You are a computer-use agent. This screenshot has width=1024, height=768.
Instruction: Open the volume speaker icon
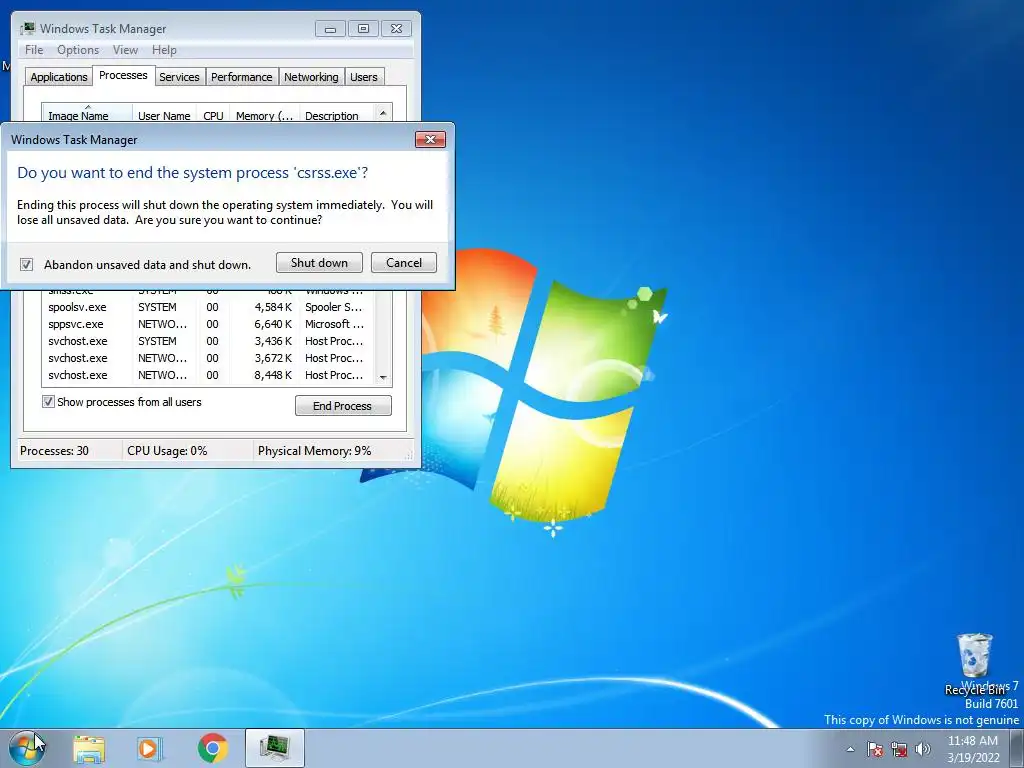click(923, 749)
